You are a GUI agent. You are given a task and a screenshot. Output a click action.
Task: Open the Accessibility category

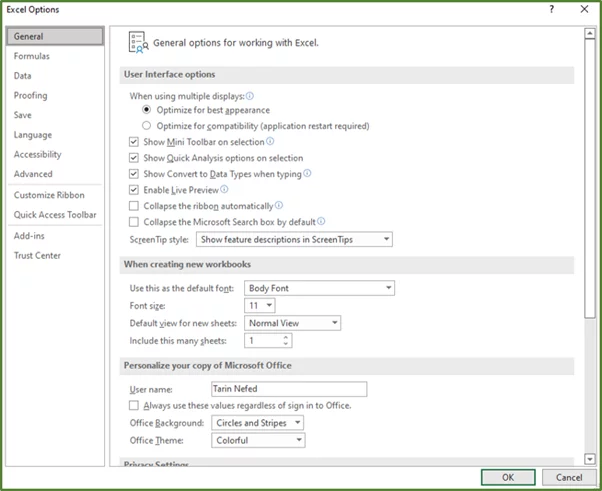coord(55,154)
